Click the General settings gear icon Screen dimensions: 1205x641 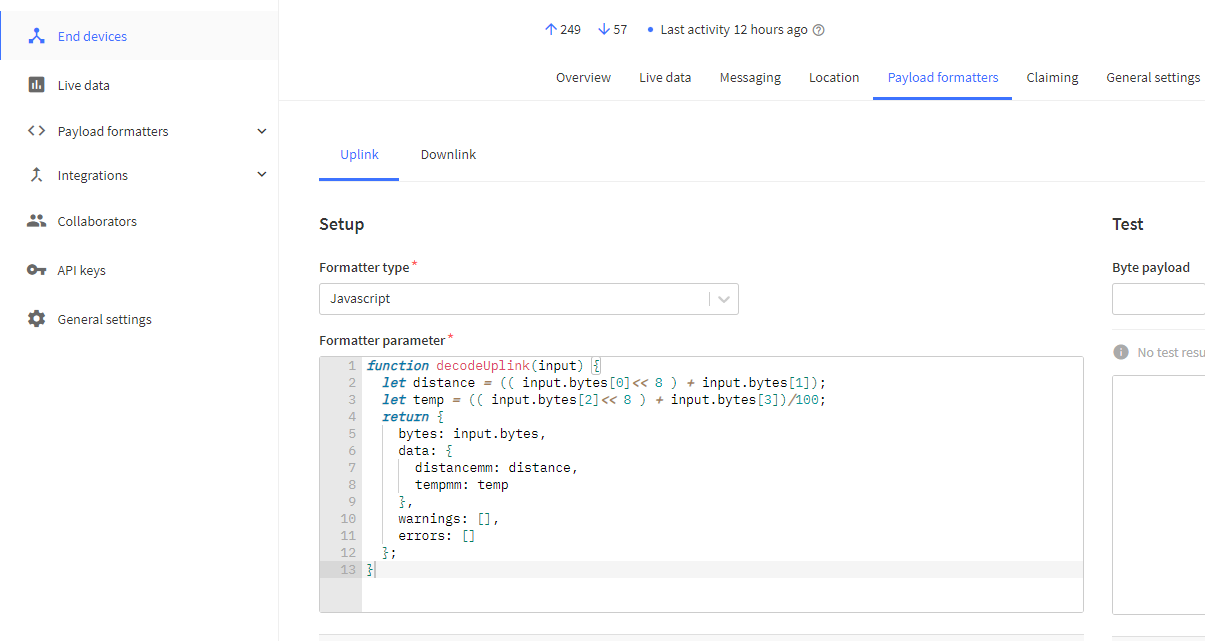[x=37, y=319]
